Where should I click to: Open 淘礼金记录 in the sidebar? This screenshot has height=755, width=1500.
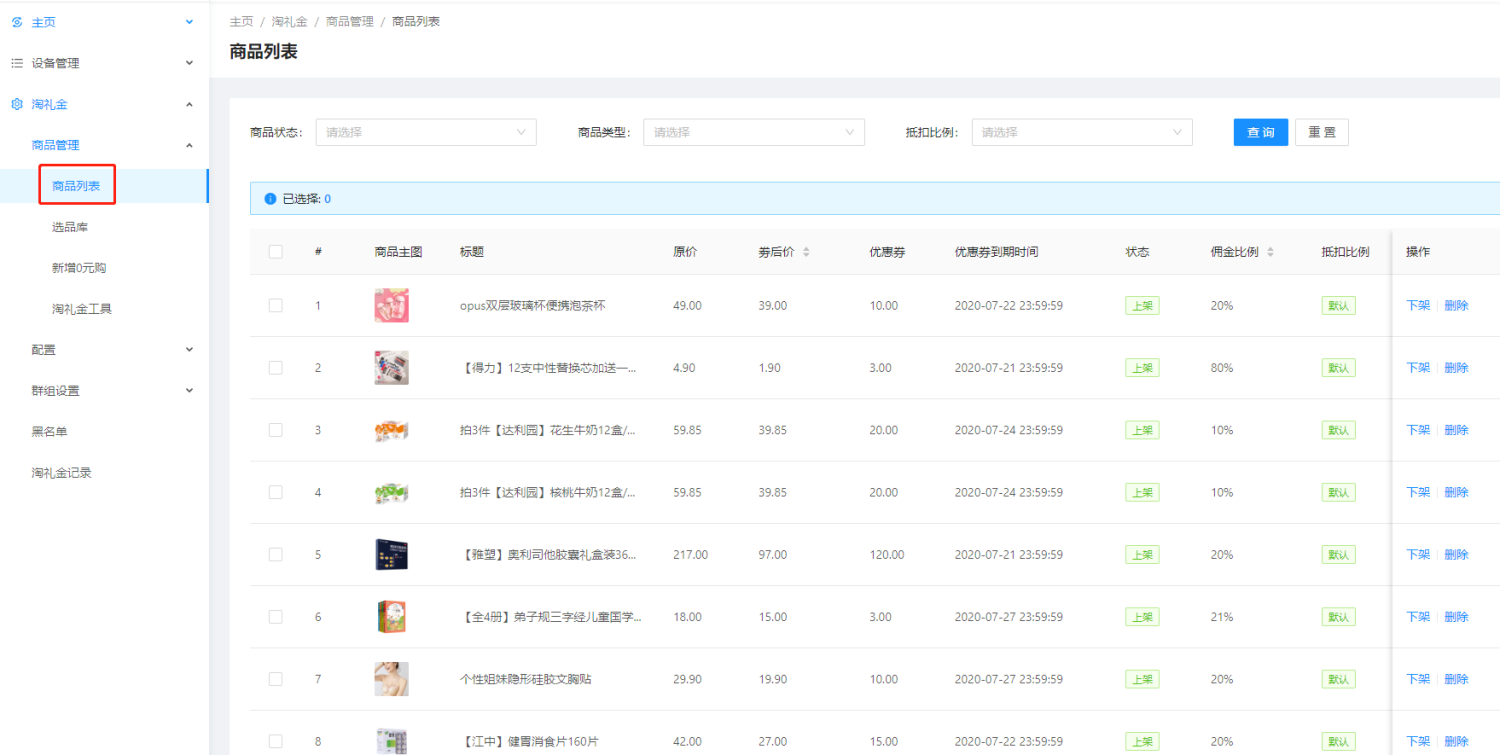(62, 473)
